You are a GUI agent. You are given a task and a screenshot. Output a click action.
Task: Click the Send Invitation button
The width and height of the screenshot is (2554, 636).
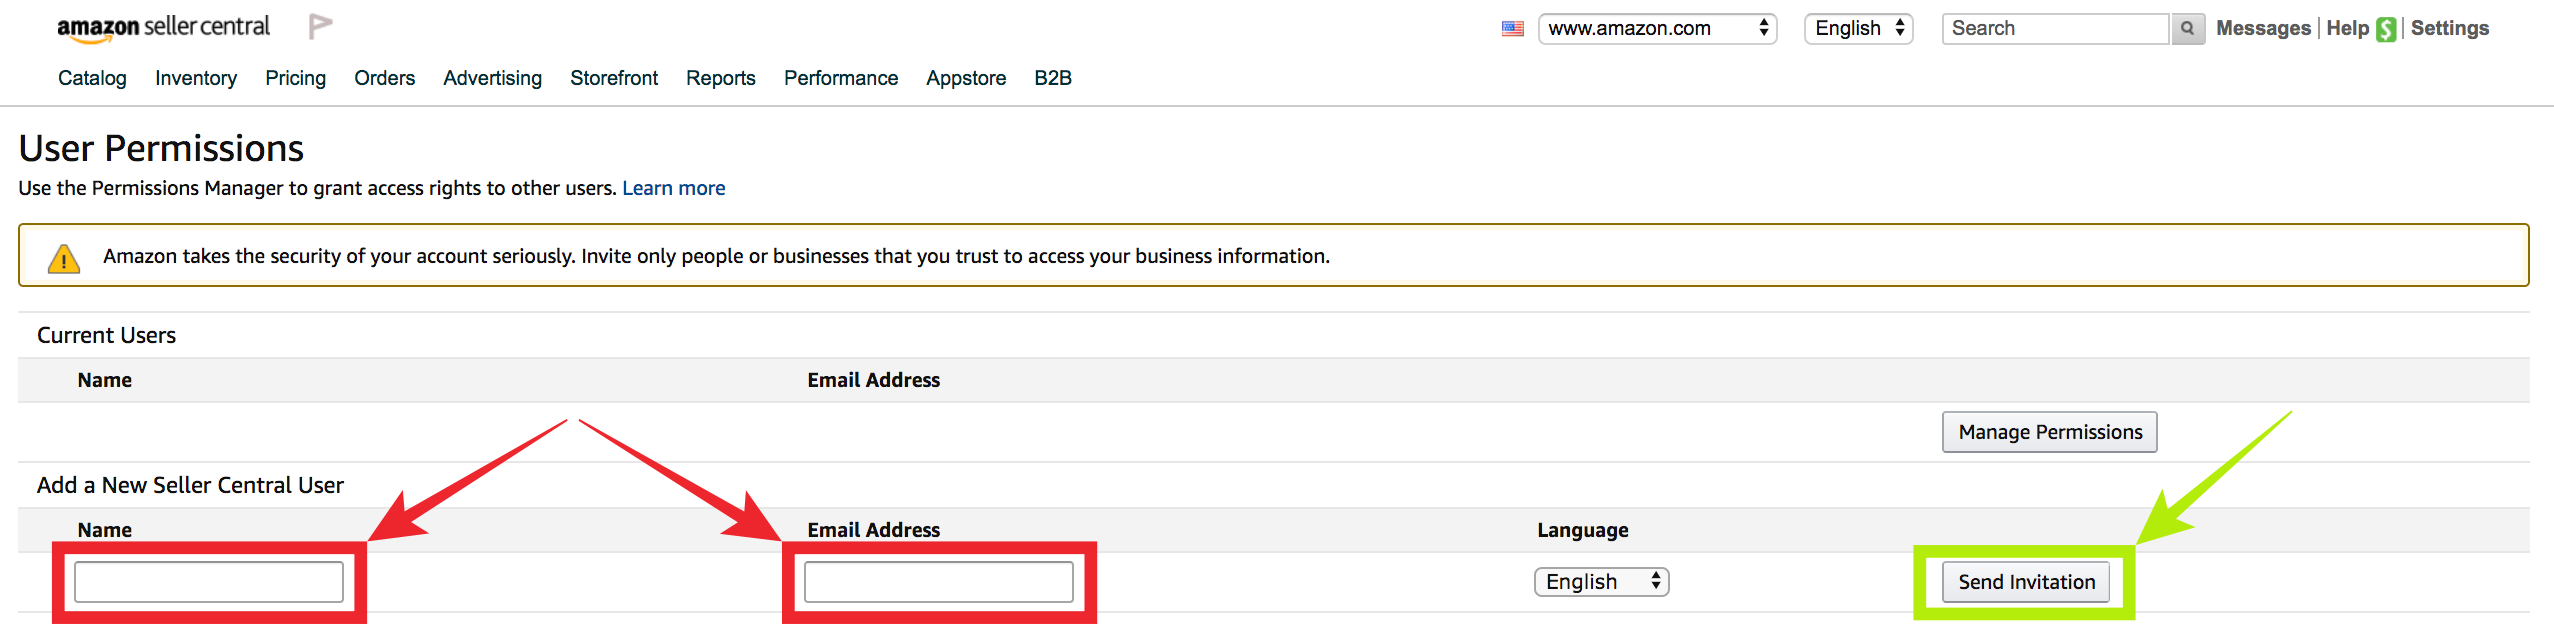(2026, 582)
